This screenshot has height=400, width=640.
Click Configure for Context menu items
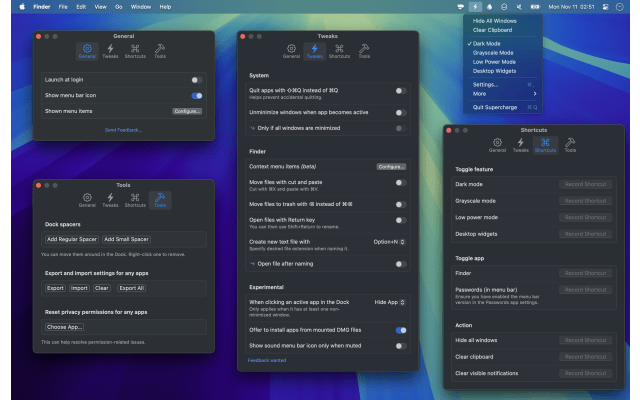[x=391, y=167]
